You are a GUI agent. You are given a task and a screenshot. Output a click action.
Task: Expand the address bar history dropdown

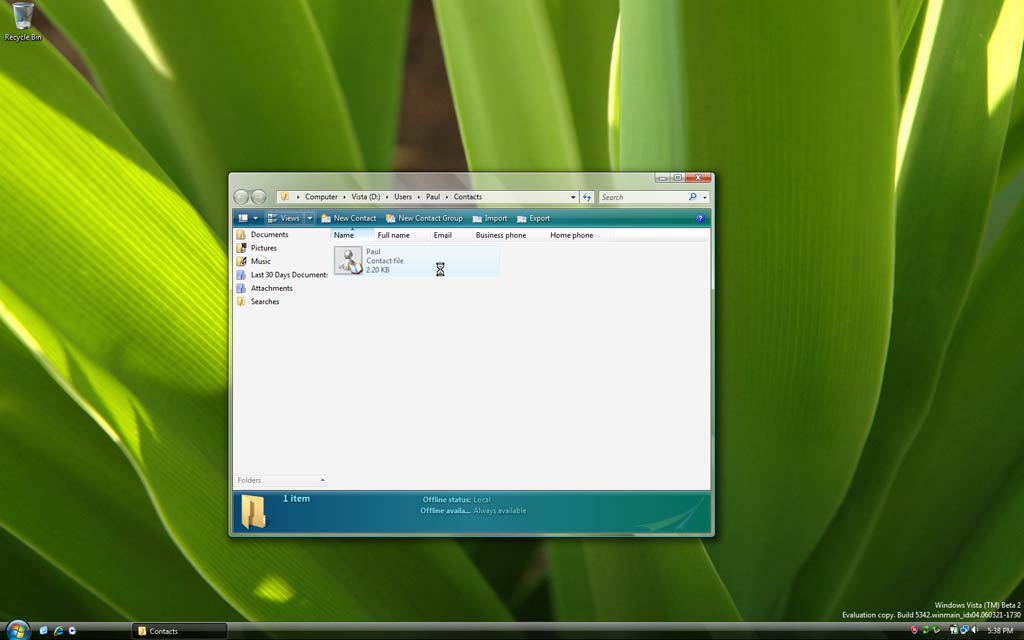point(573,197)
